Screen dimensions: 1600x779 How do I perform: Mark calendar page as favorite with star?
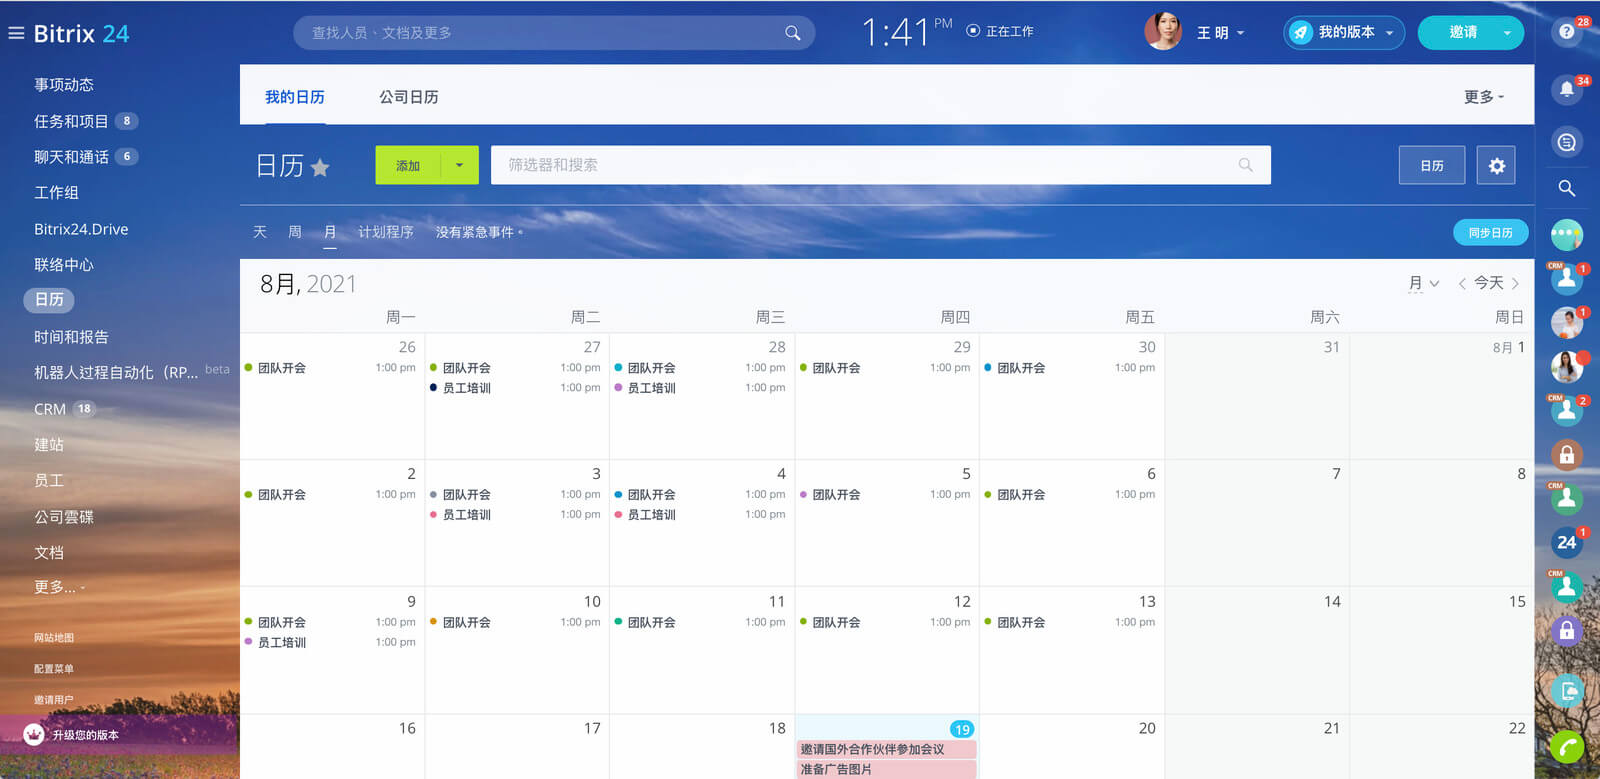click(x=320, y=167)
